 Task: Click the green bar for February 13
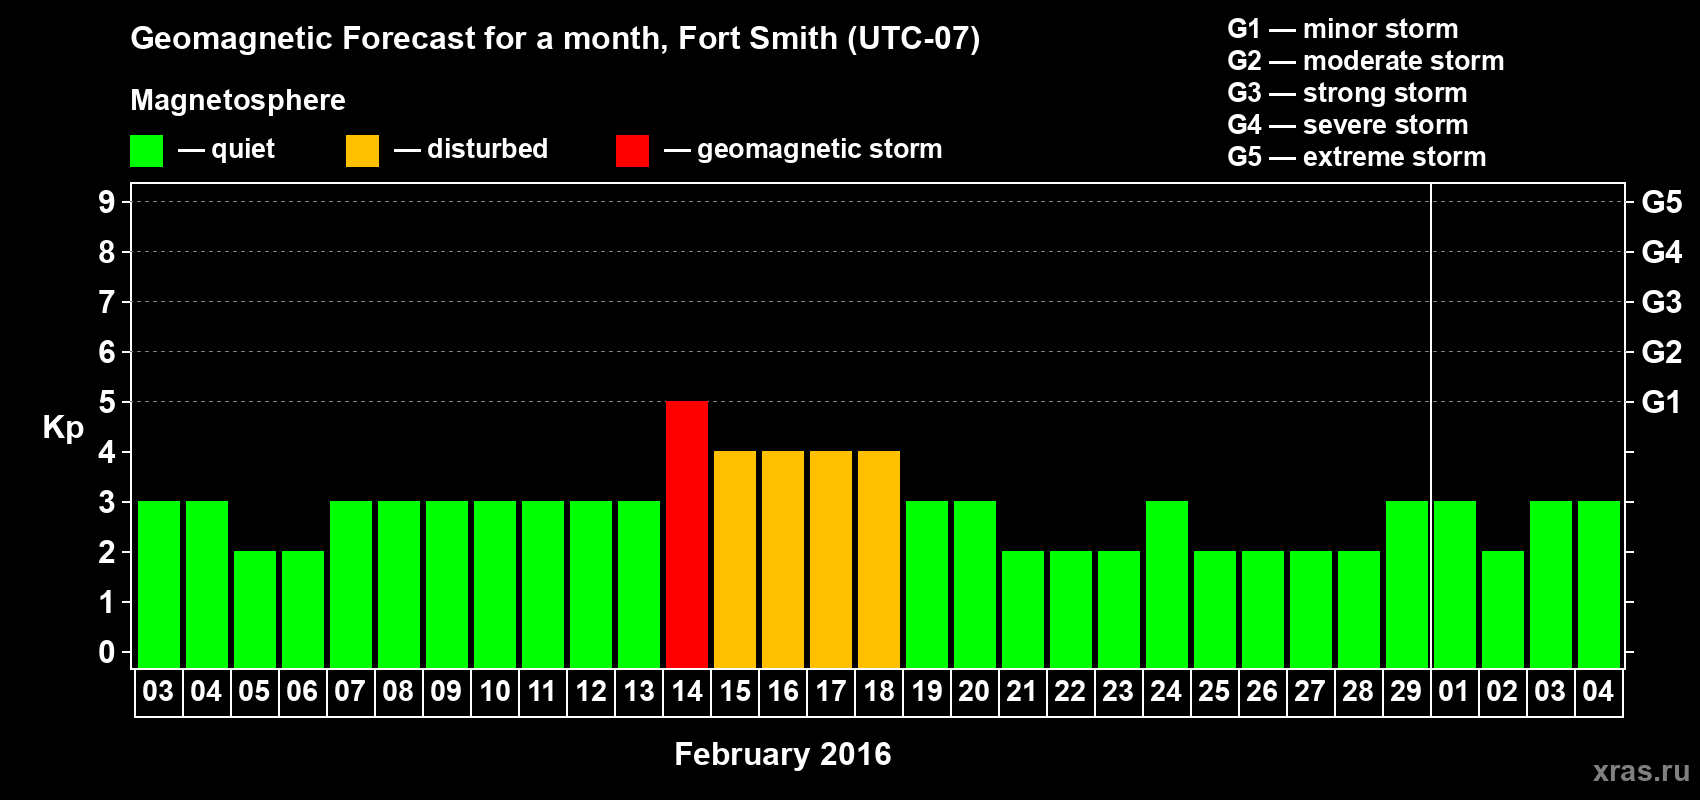point(639,584)
